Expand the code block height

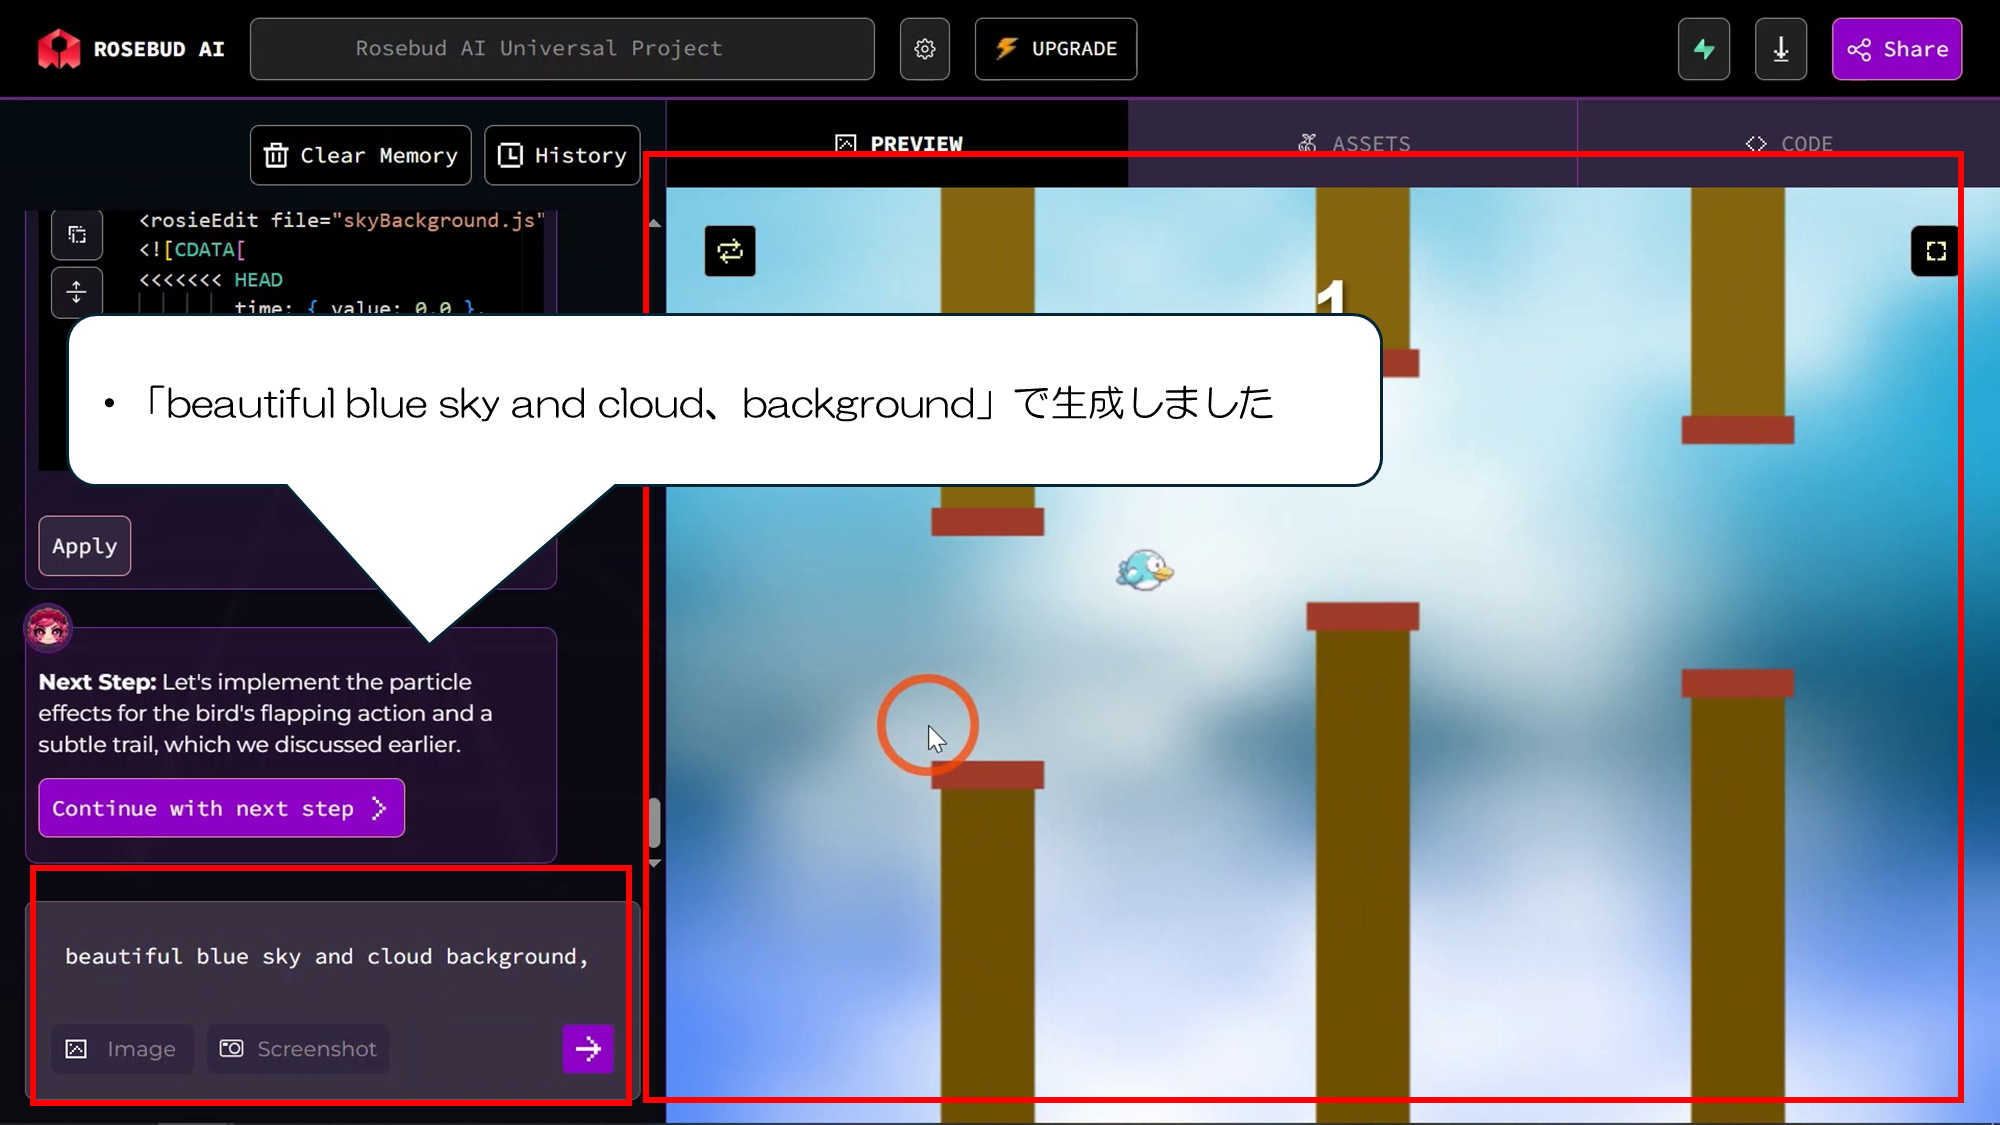(x=77, y=292)
